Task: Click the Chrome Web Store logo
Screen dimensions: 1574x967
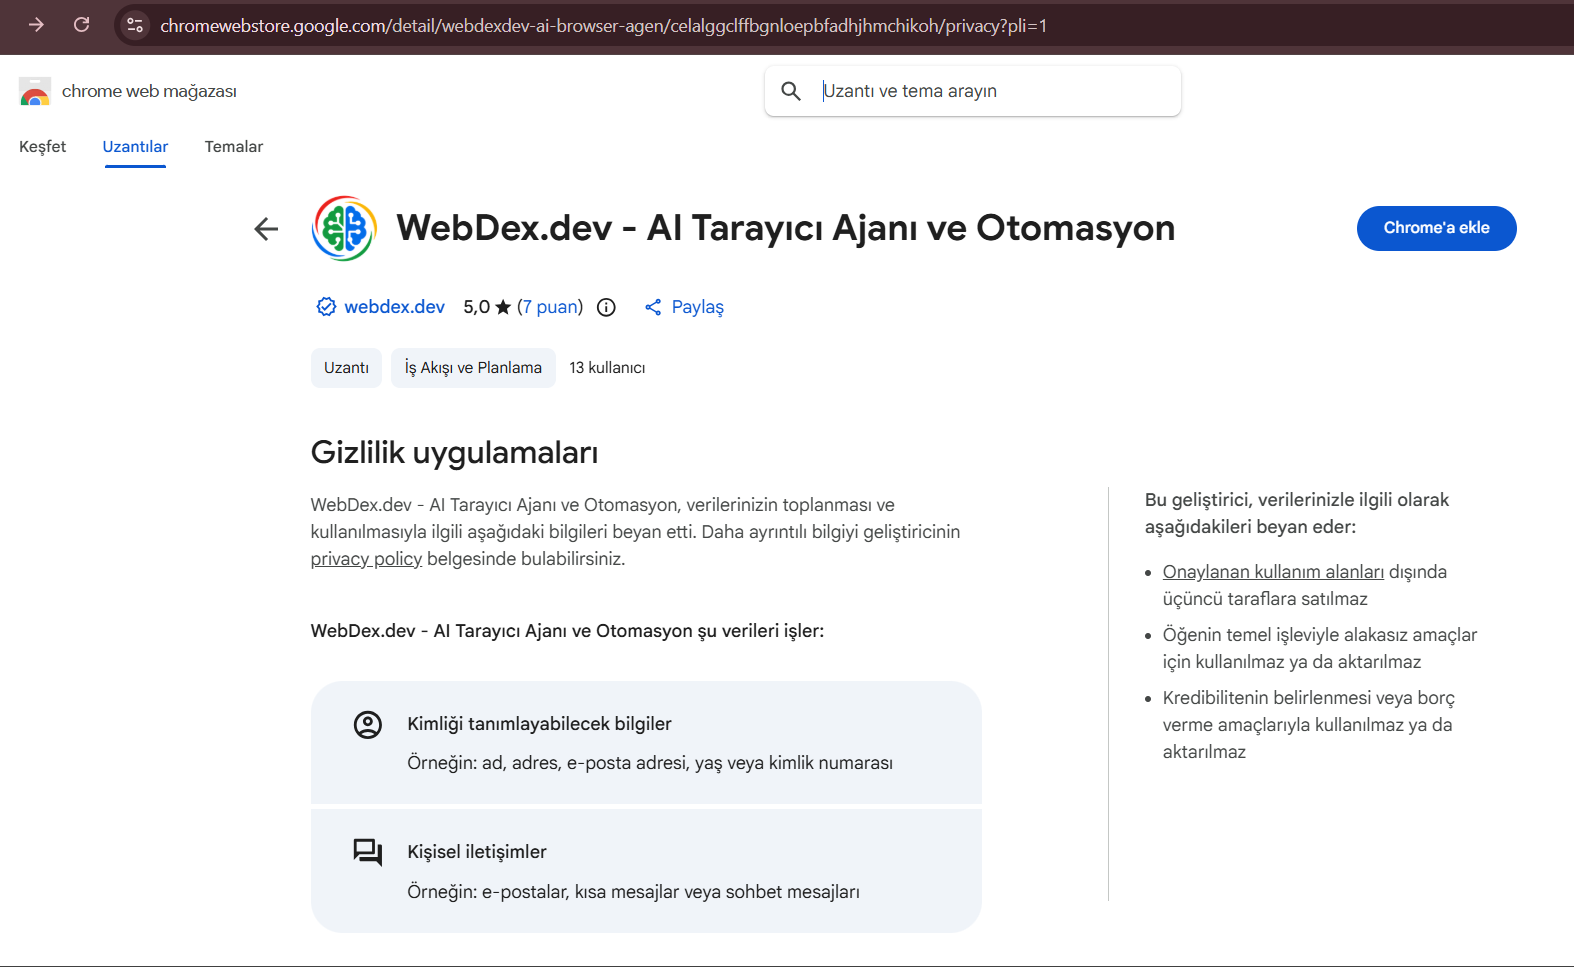Action: click(35, 91)
